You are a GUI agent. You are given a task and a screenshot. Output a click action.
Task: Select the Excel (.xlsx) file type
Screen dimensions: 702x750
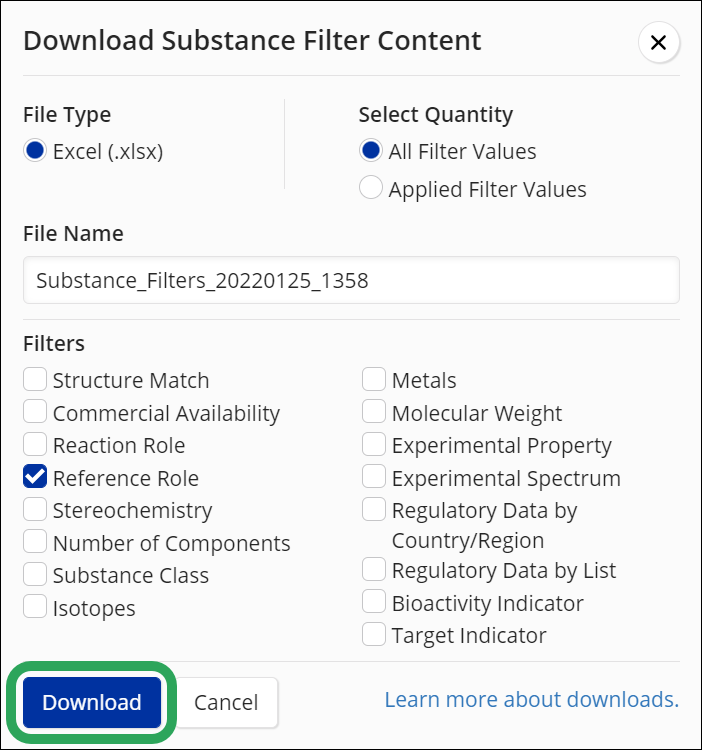click(35, 151)
